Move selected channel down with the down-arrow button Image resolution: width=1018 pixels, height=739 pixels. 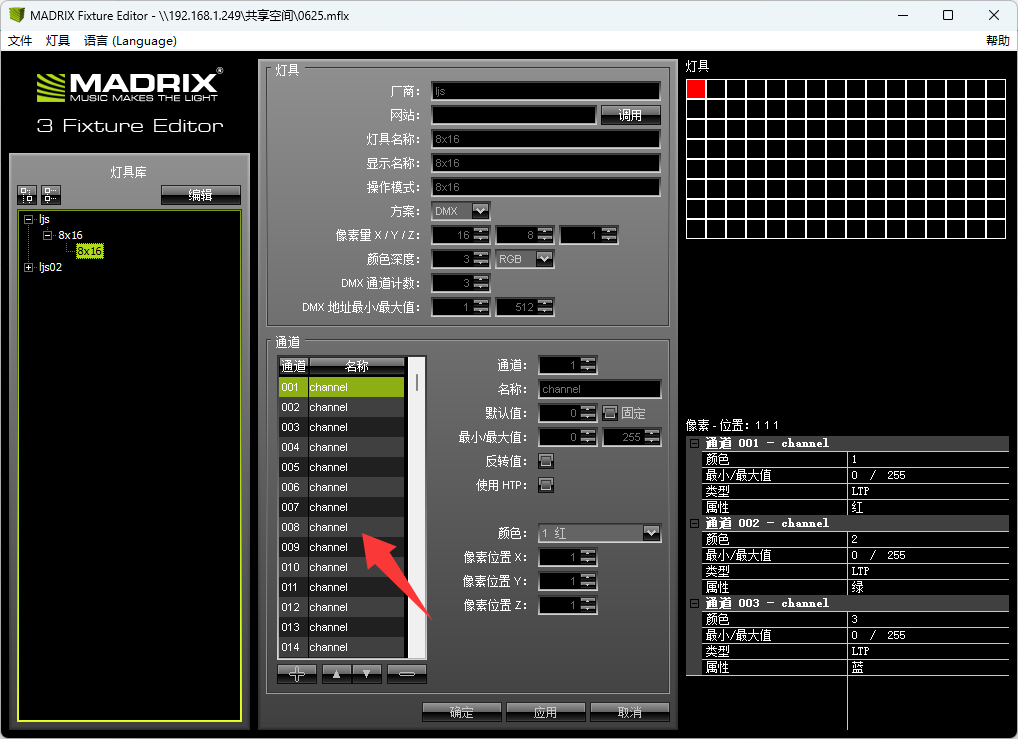click(367, 674)
